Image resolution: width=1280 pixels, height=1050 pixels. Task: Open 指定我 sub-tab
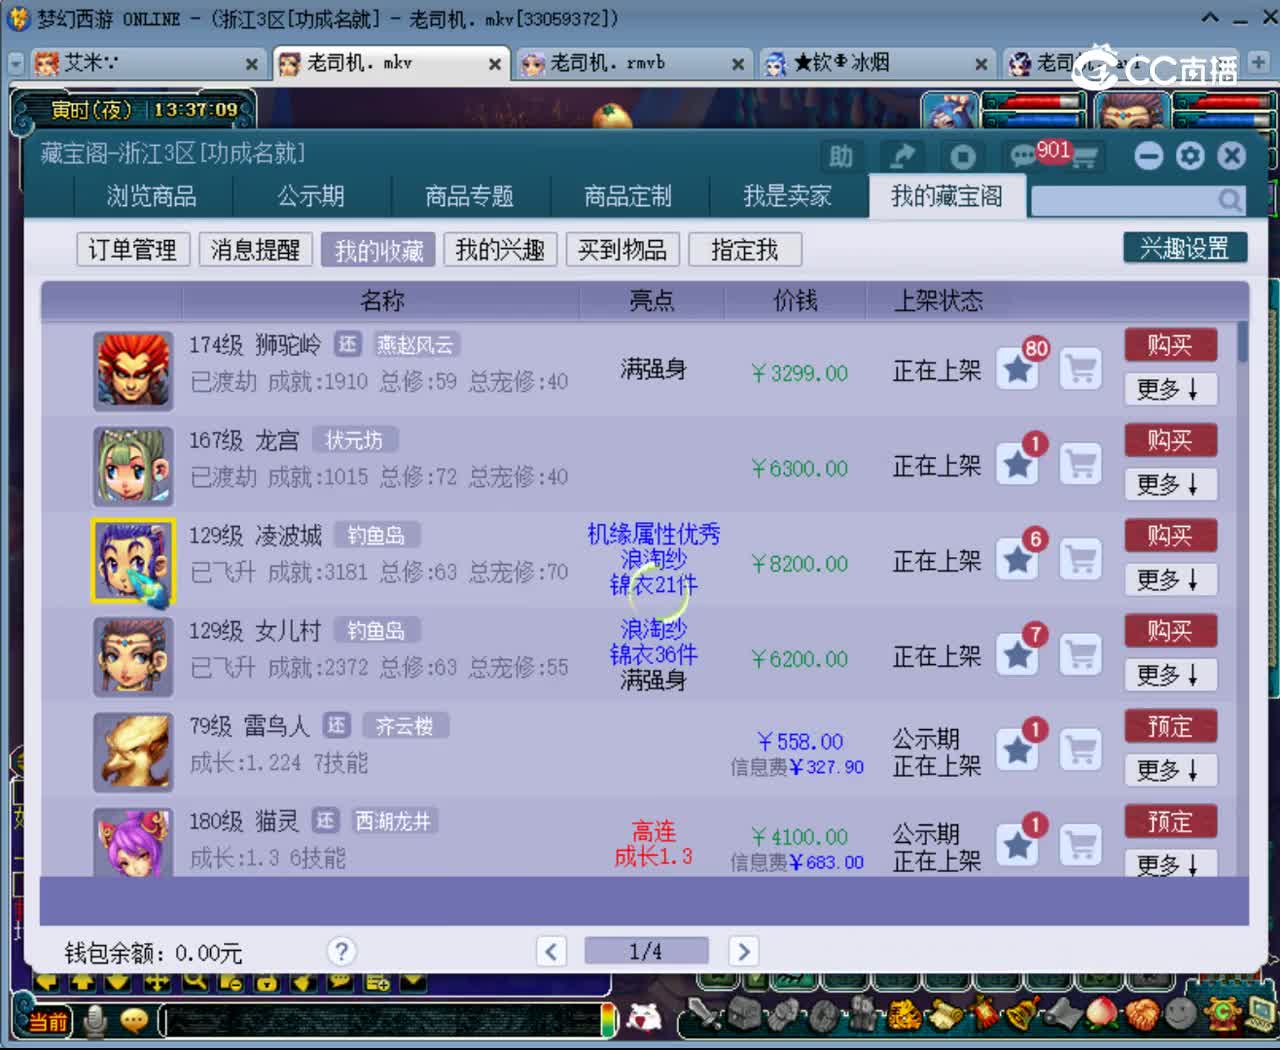pyautogui.click(x=745, y=249)
